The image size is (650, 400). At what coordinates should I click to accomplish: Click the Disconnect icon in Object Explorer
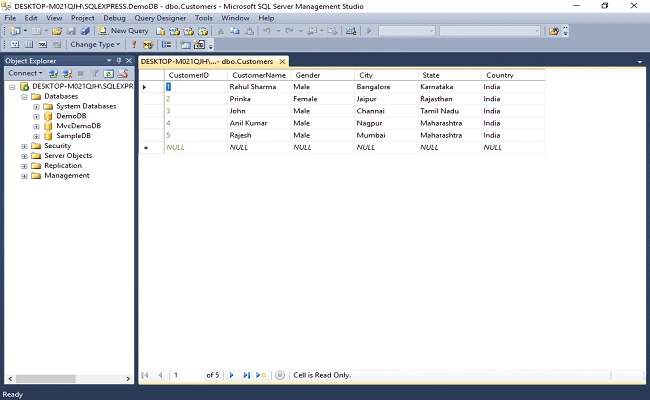coord(67,74)
